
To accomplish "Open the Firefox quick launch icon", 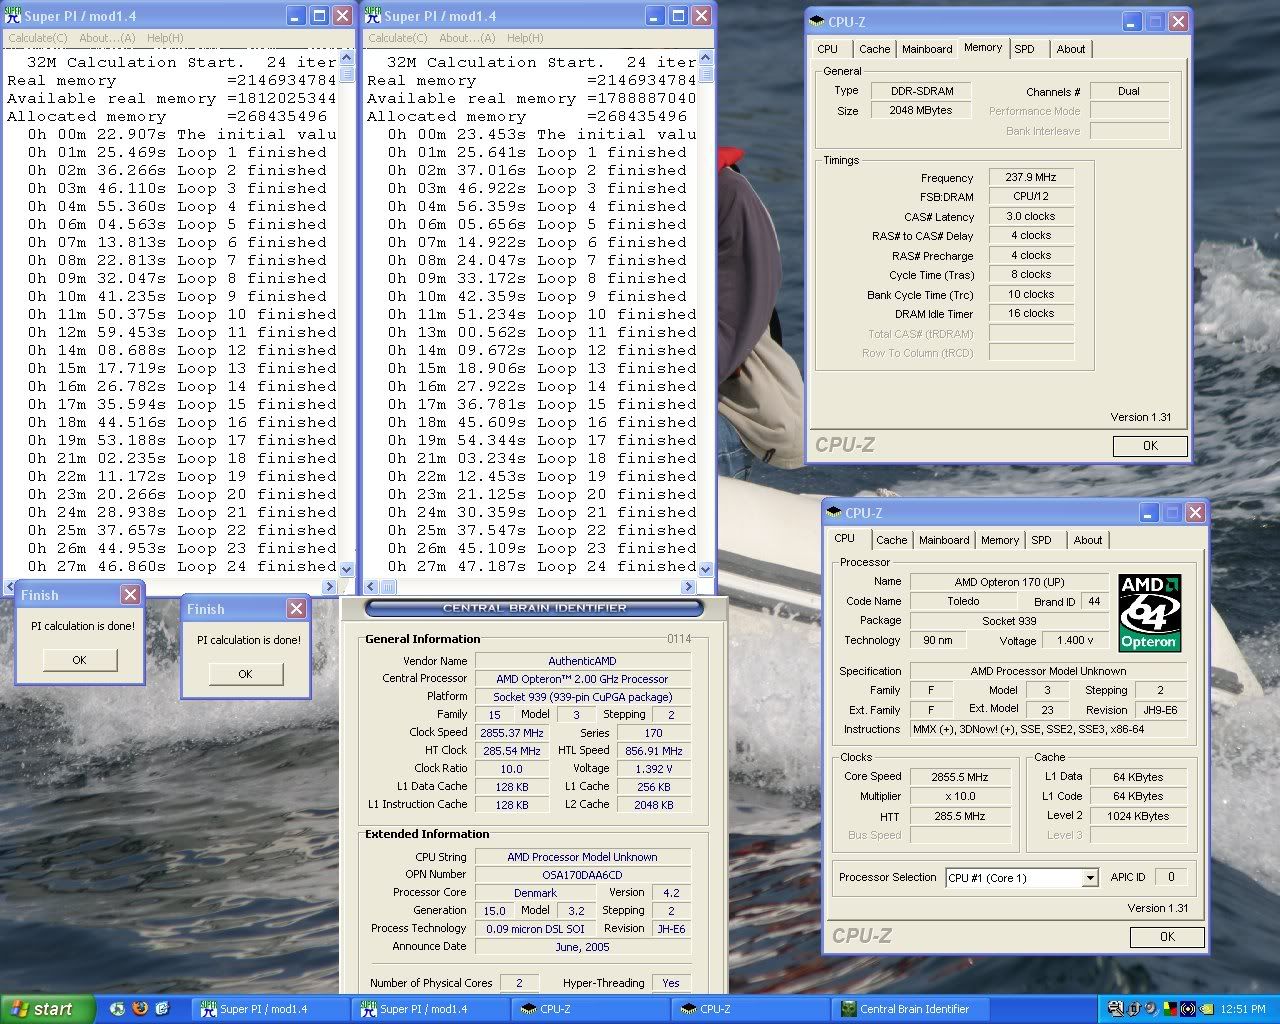I will coord(139,1009).
